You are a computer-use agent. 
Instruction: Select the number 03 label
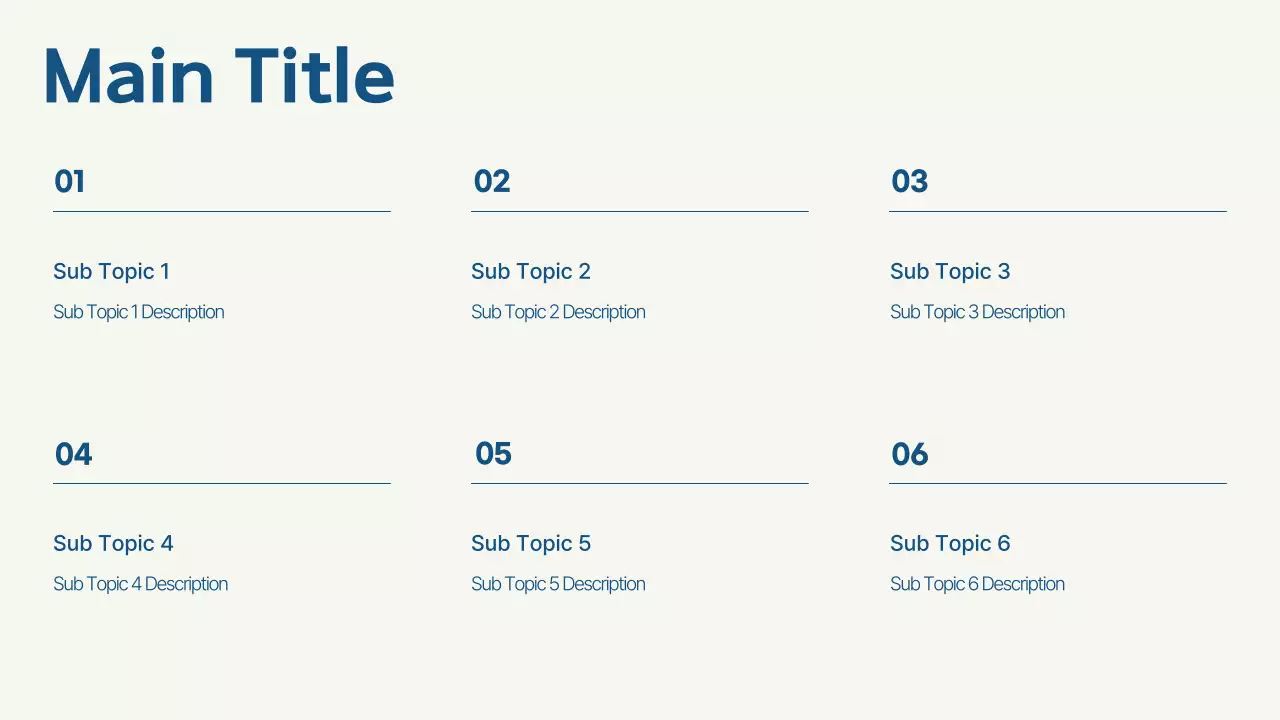(x=909, y=182)
